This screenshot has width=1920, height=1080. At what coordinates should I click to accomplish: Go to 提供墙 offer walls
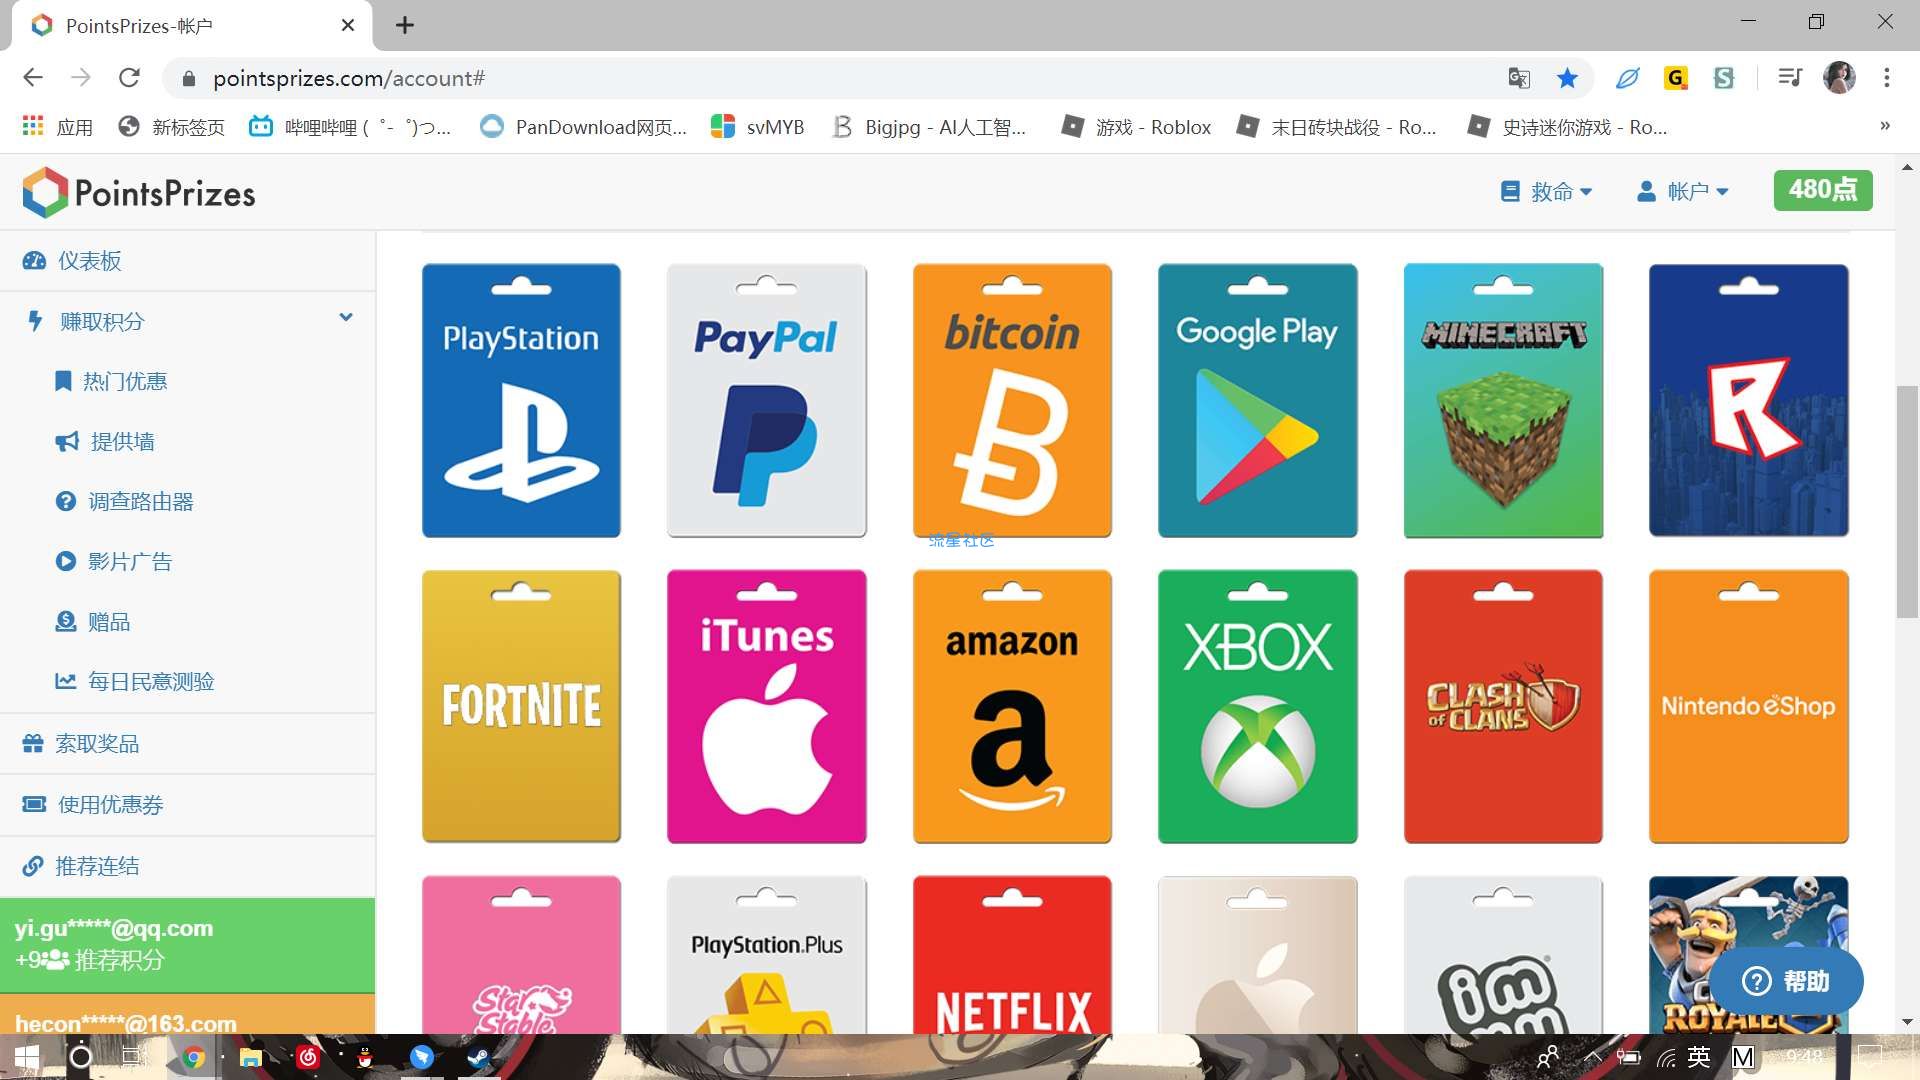[x=105, y=441]
